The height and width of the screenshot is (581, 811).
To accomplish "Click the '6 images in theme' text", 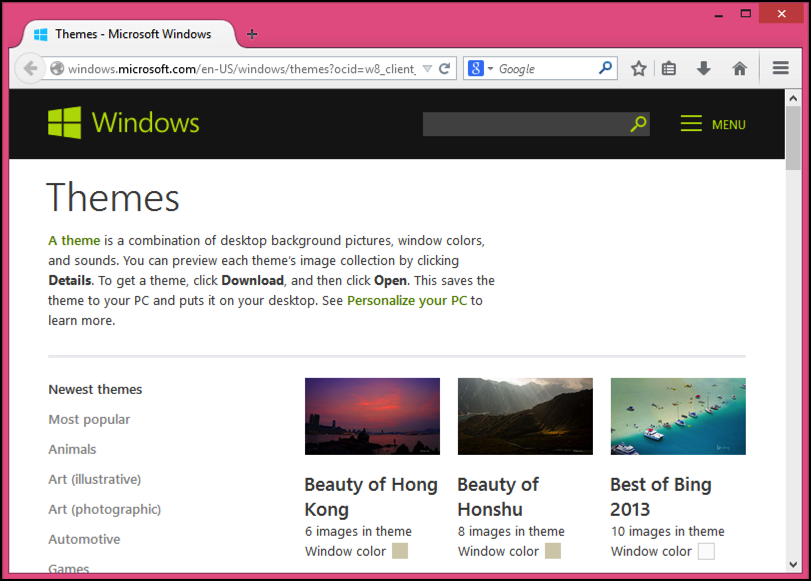I will 358,531.
